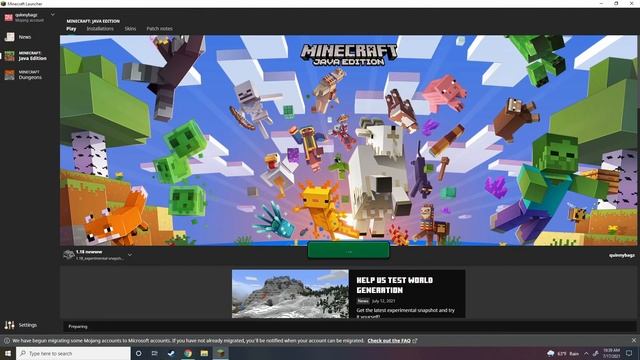
Task: Select Minecraft Dungeons in sidebar
Action: tap(23, 75)
